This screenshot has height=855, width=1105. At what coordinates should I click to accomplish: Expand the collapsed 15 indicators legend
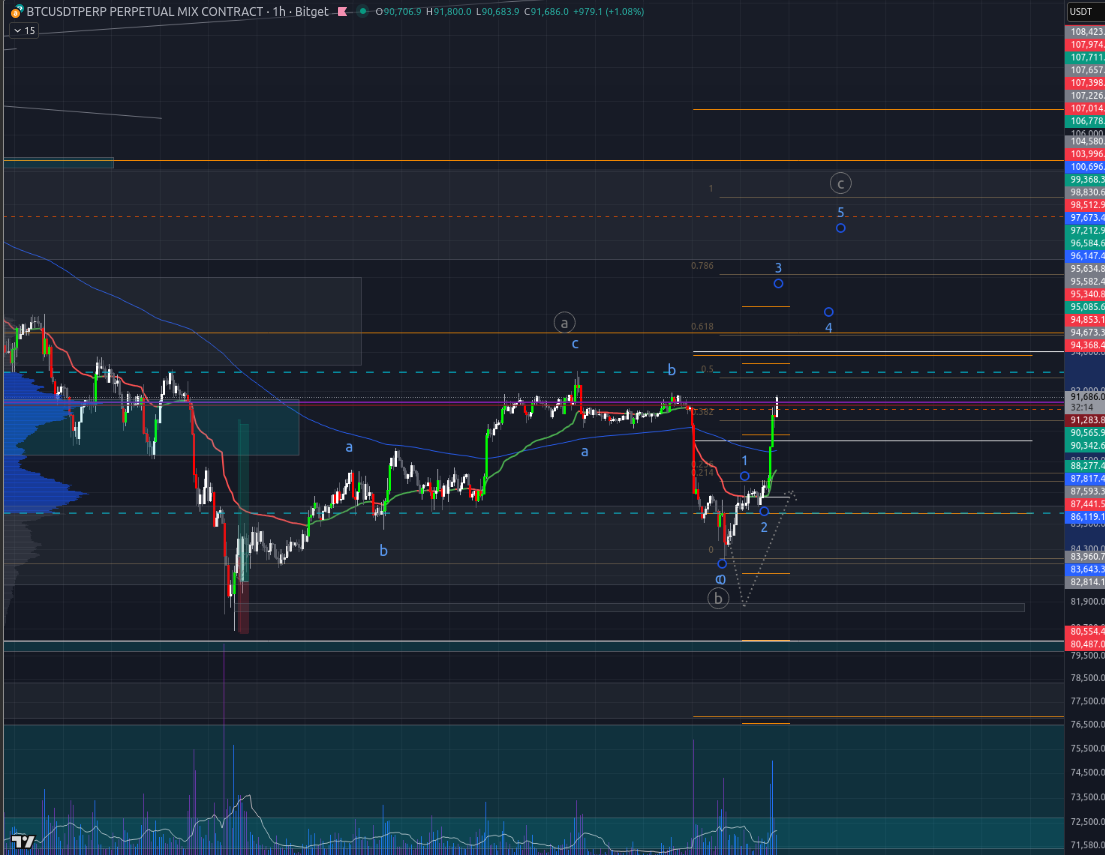coord(23,31)
